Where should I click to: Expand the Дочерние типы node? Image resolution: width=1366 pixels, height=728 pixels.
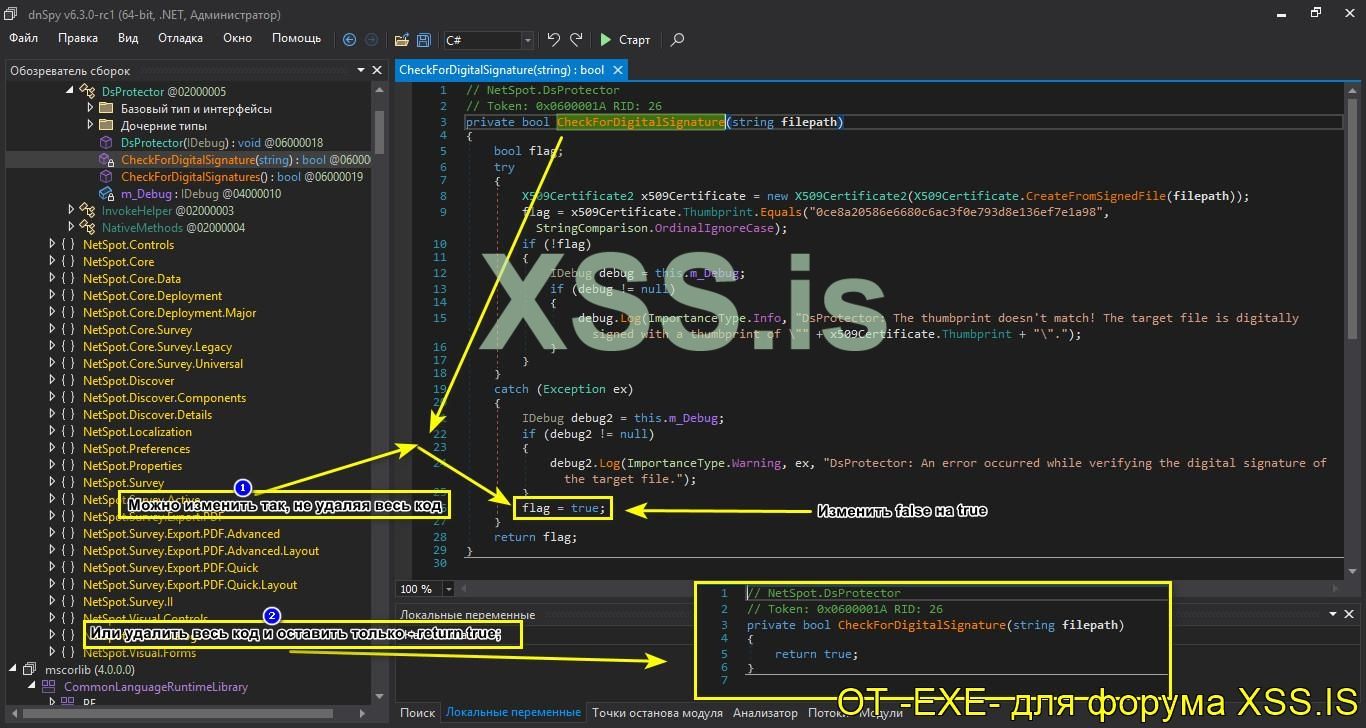pyautogui.click(x=90, y=126)
